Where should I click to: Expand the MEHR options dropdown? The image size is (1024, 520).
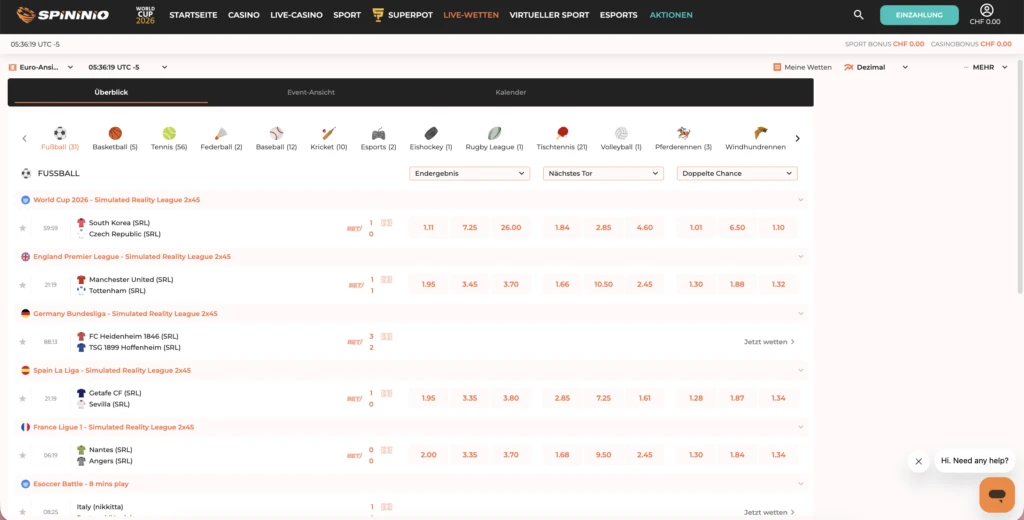tap(985, 67)
